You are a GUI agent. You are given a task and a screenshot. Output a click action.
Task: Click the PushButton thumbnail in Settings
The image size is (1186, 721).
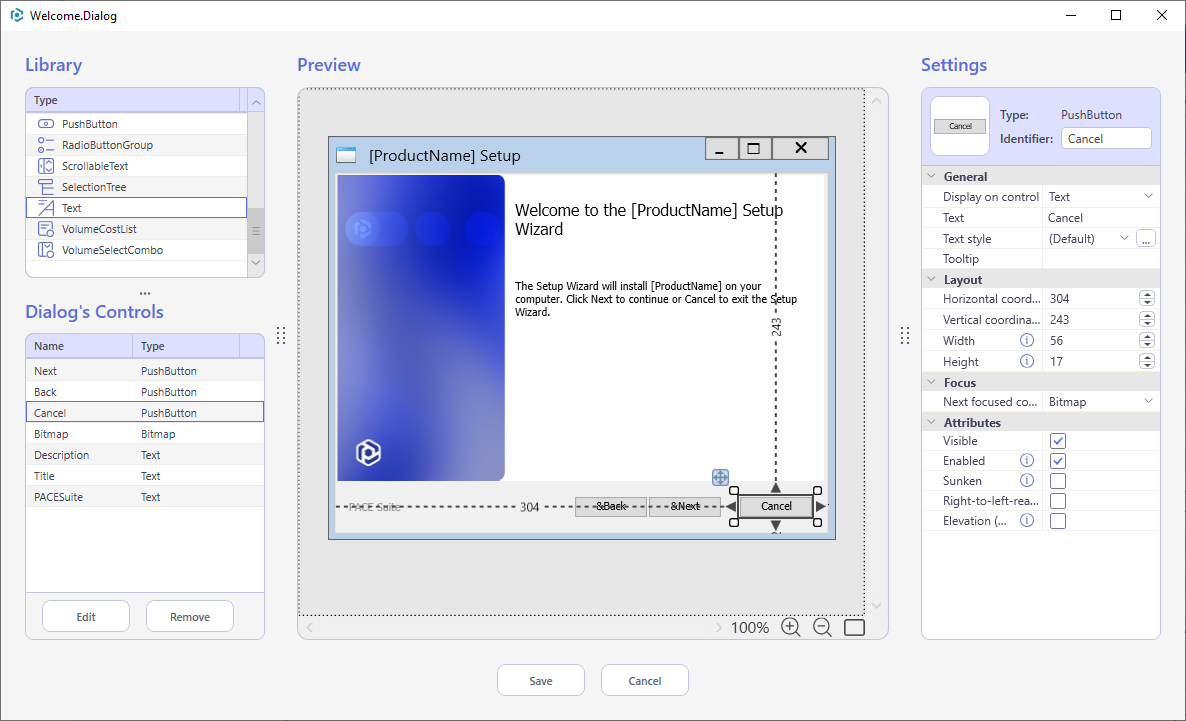pyautogui.click(x=960, y=126)
